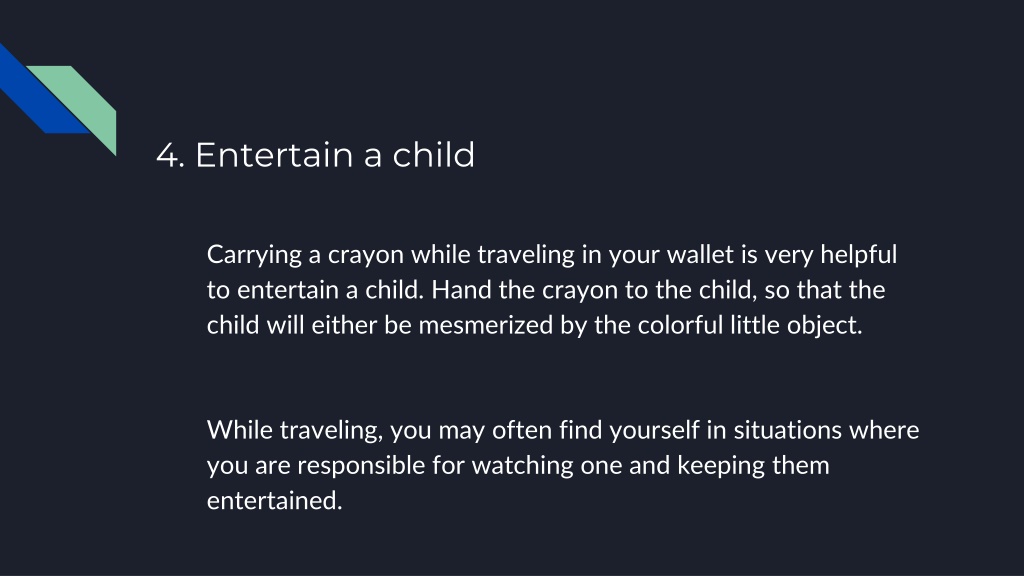Click the word "wallet" in the text
Viewport: 1024px width, 576px height.
tap(700, 254)
